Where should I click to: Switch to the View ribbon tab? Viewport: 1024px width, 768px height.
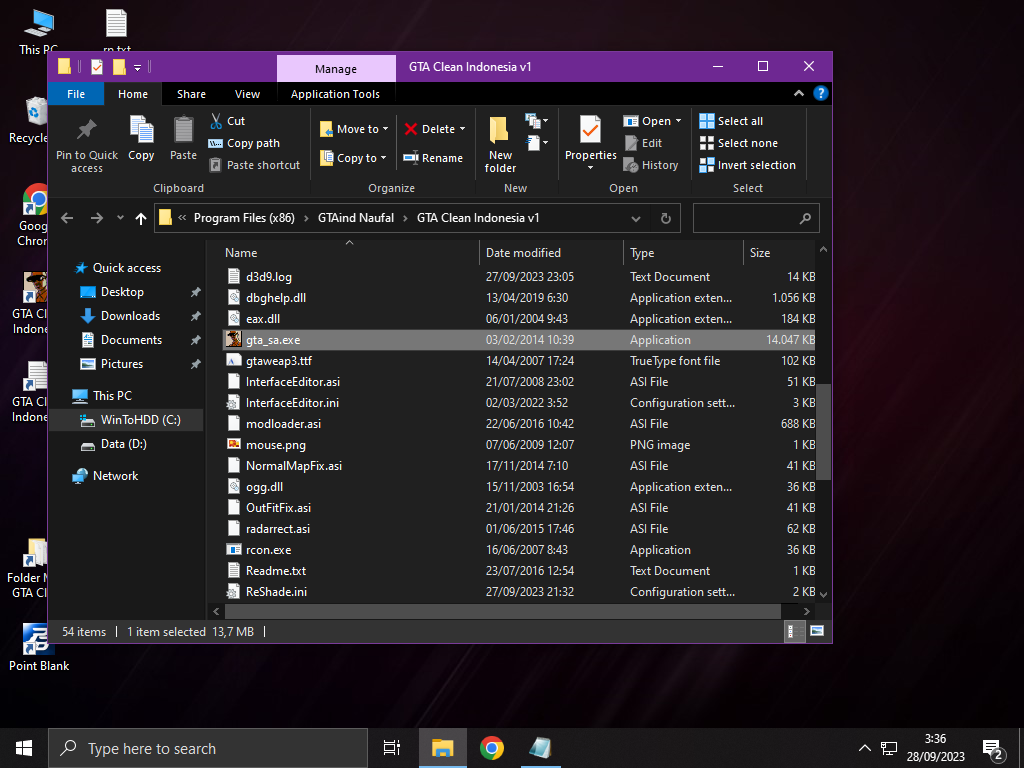248,94
